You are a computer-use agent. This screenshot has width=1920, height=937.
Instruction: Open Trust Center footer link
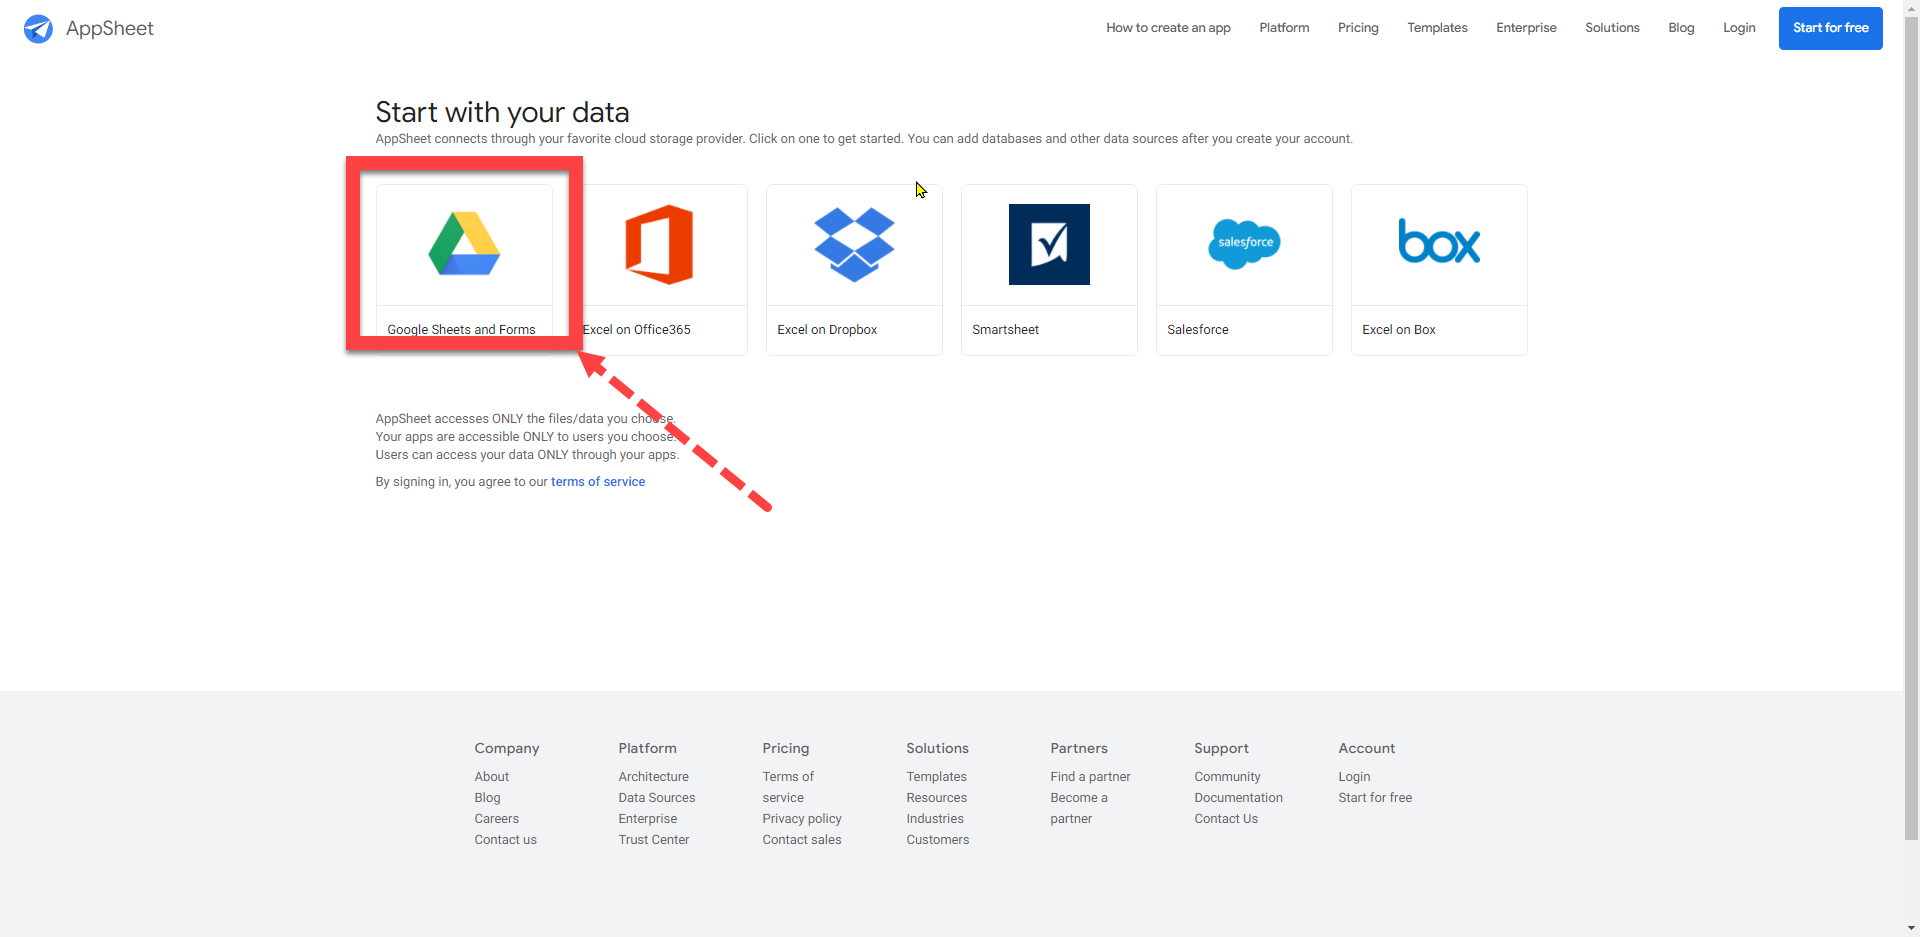click(x=653, y=840)
